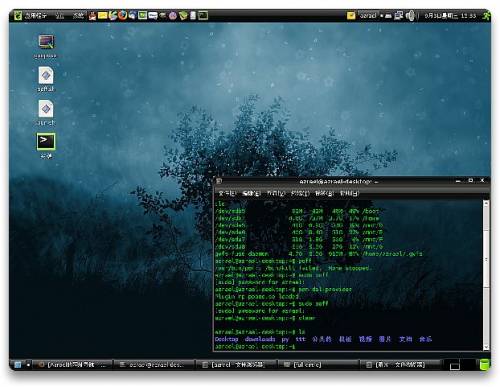Click the user name switcher in the top panel

point(368,15)
